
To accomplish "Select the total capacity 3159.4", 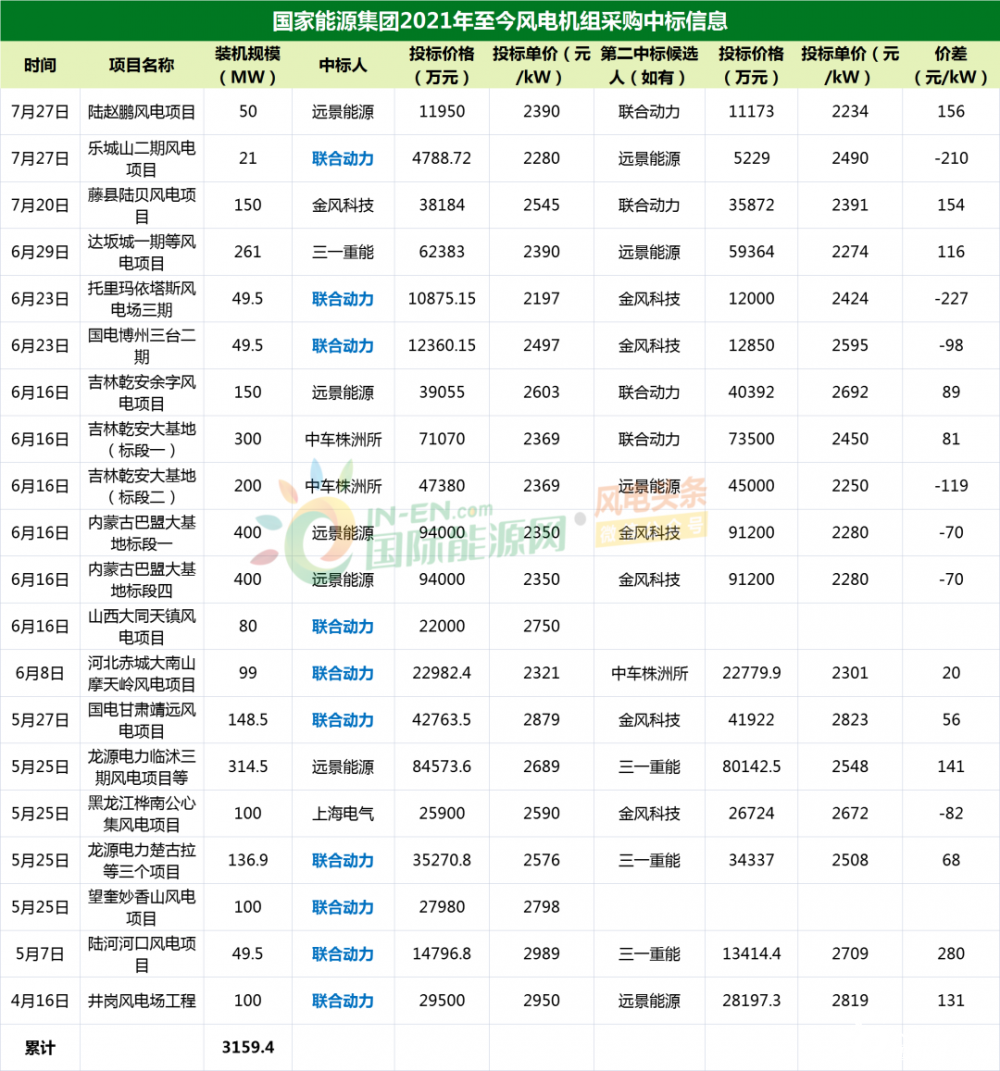I will 247,1048.
